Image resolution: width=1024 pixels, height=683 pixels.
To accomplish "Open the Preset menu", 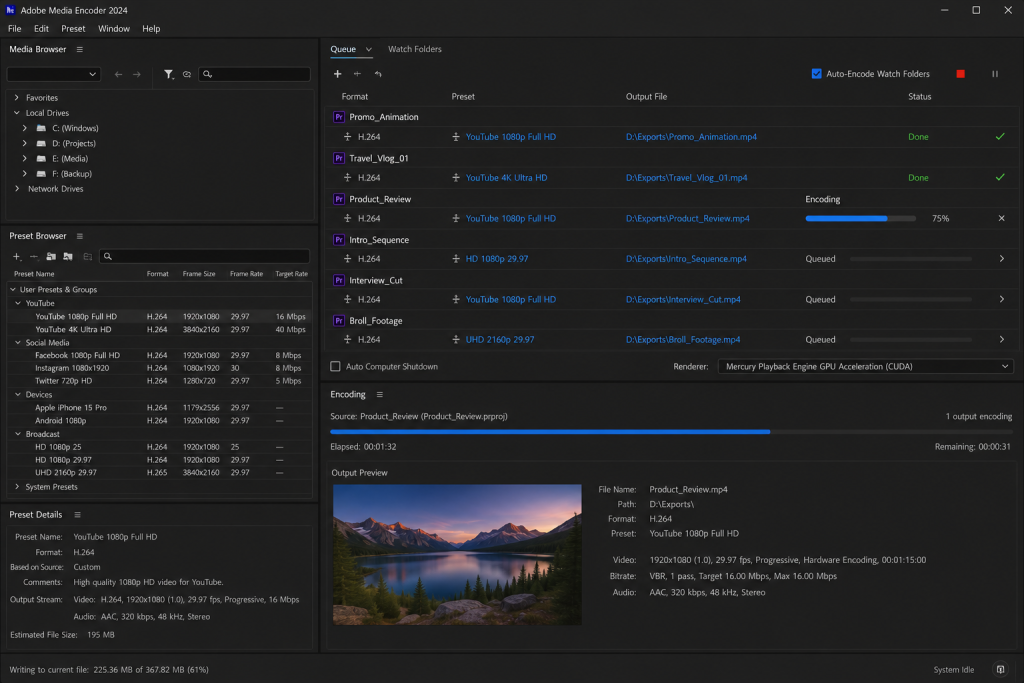I will [x=73, y=29].
